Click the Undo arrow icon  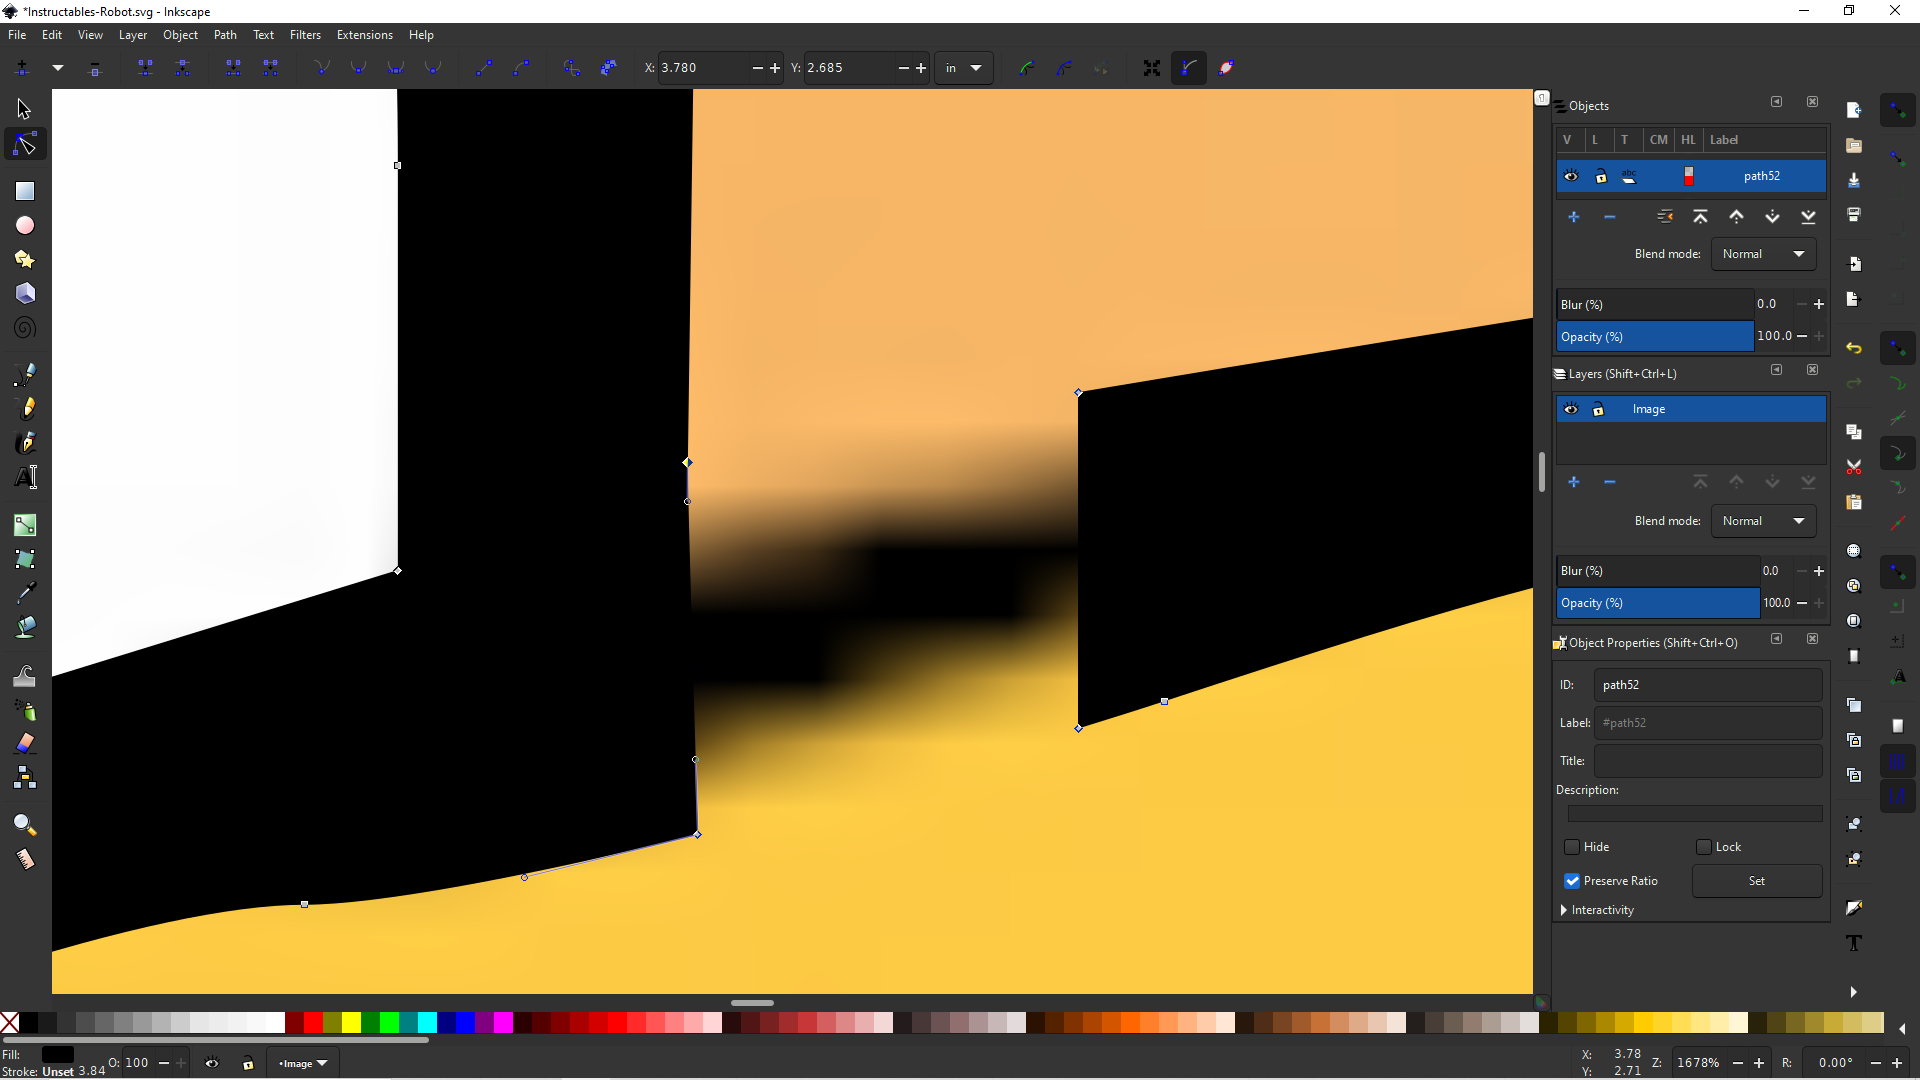(1854, 348)
